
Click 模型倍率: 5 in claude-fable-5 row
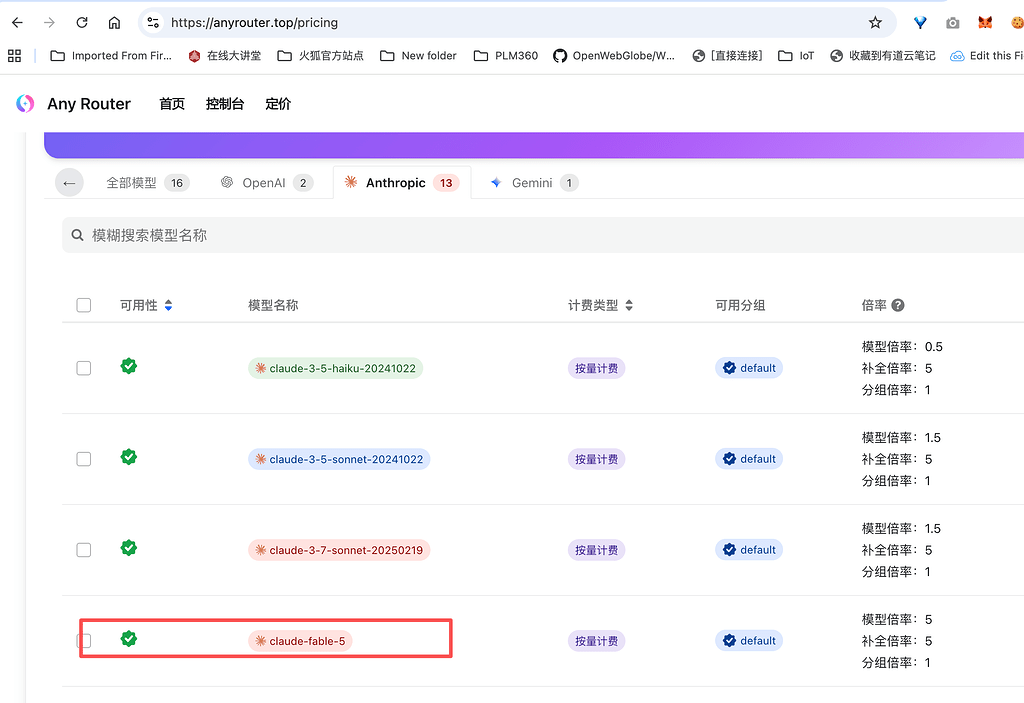(897, 619)
